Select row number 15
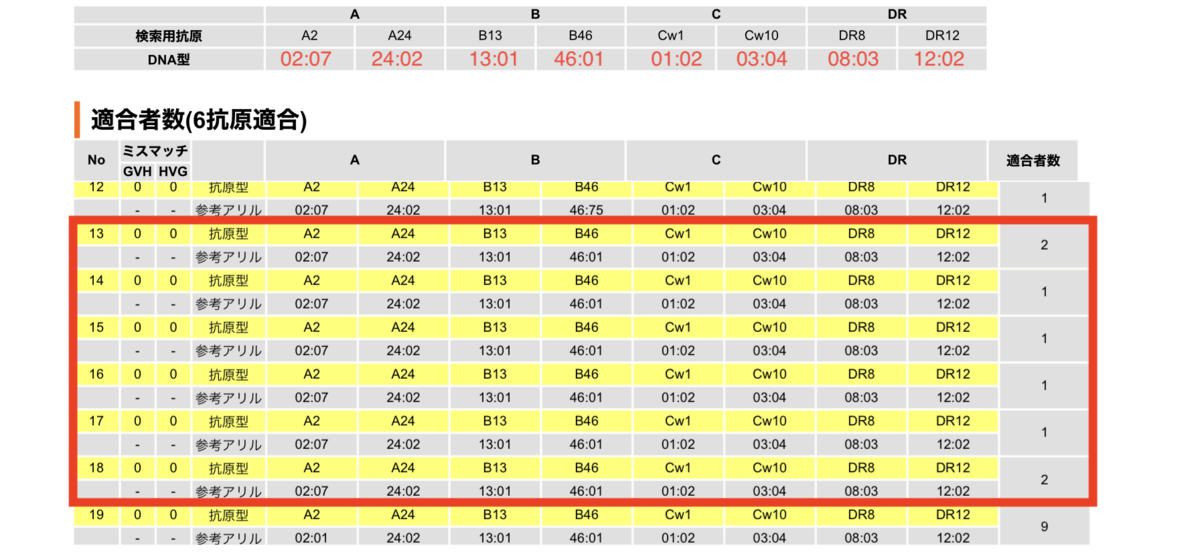The image size is (1200, 554). pos(96,328)
